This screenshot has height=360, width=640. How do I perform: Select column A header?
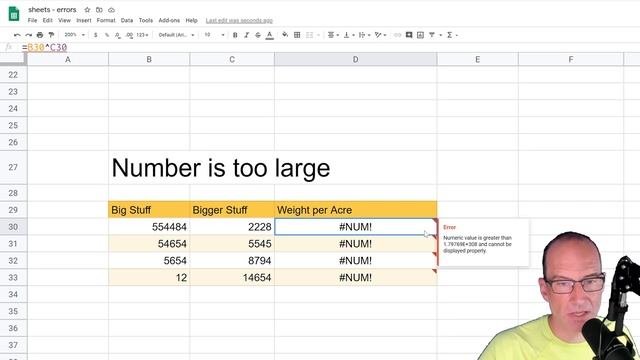tap(68, 60)
